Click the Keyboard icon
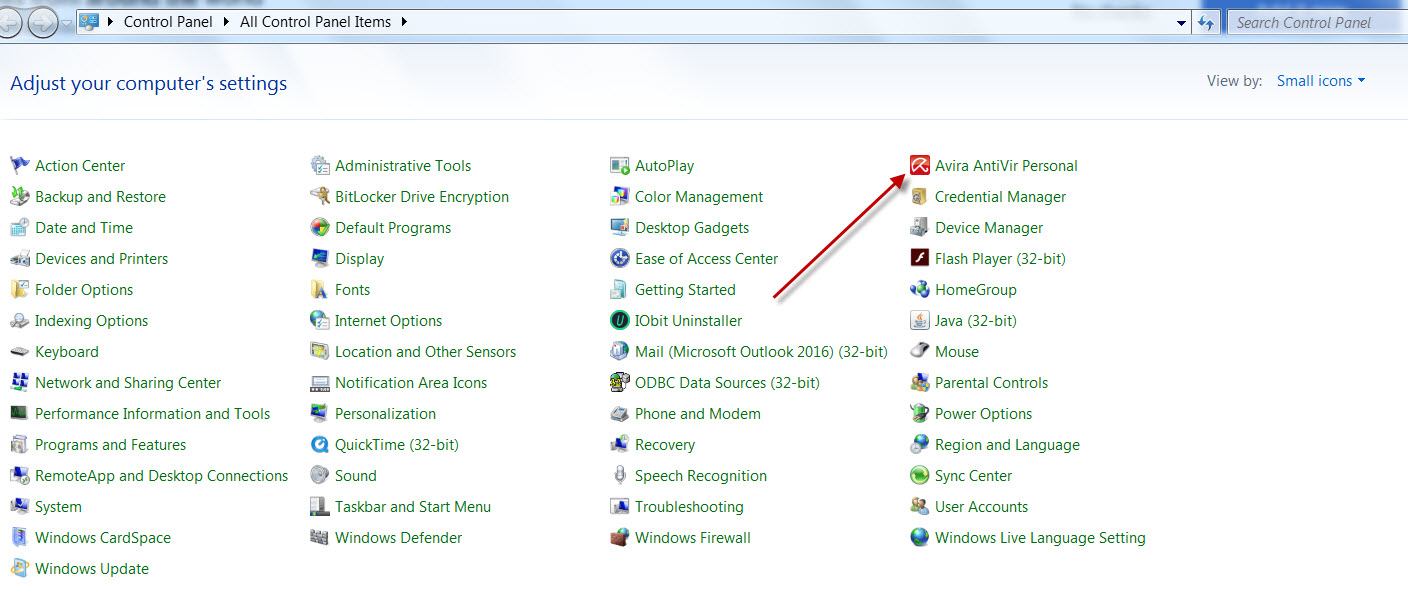Viewport: 1408px width, 602px height. tap(19, 352)
